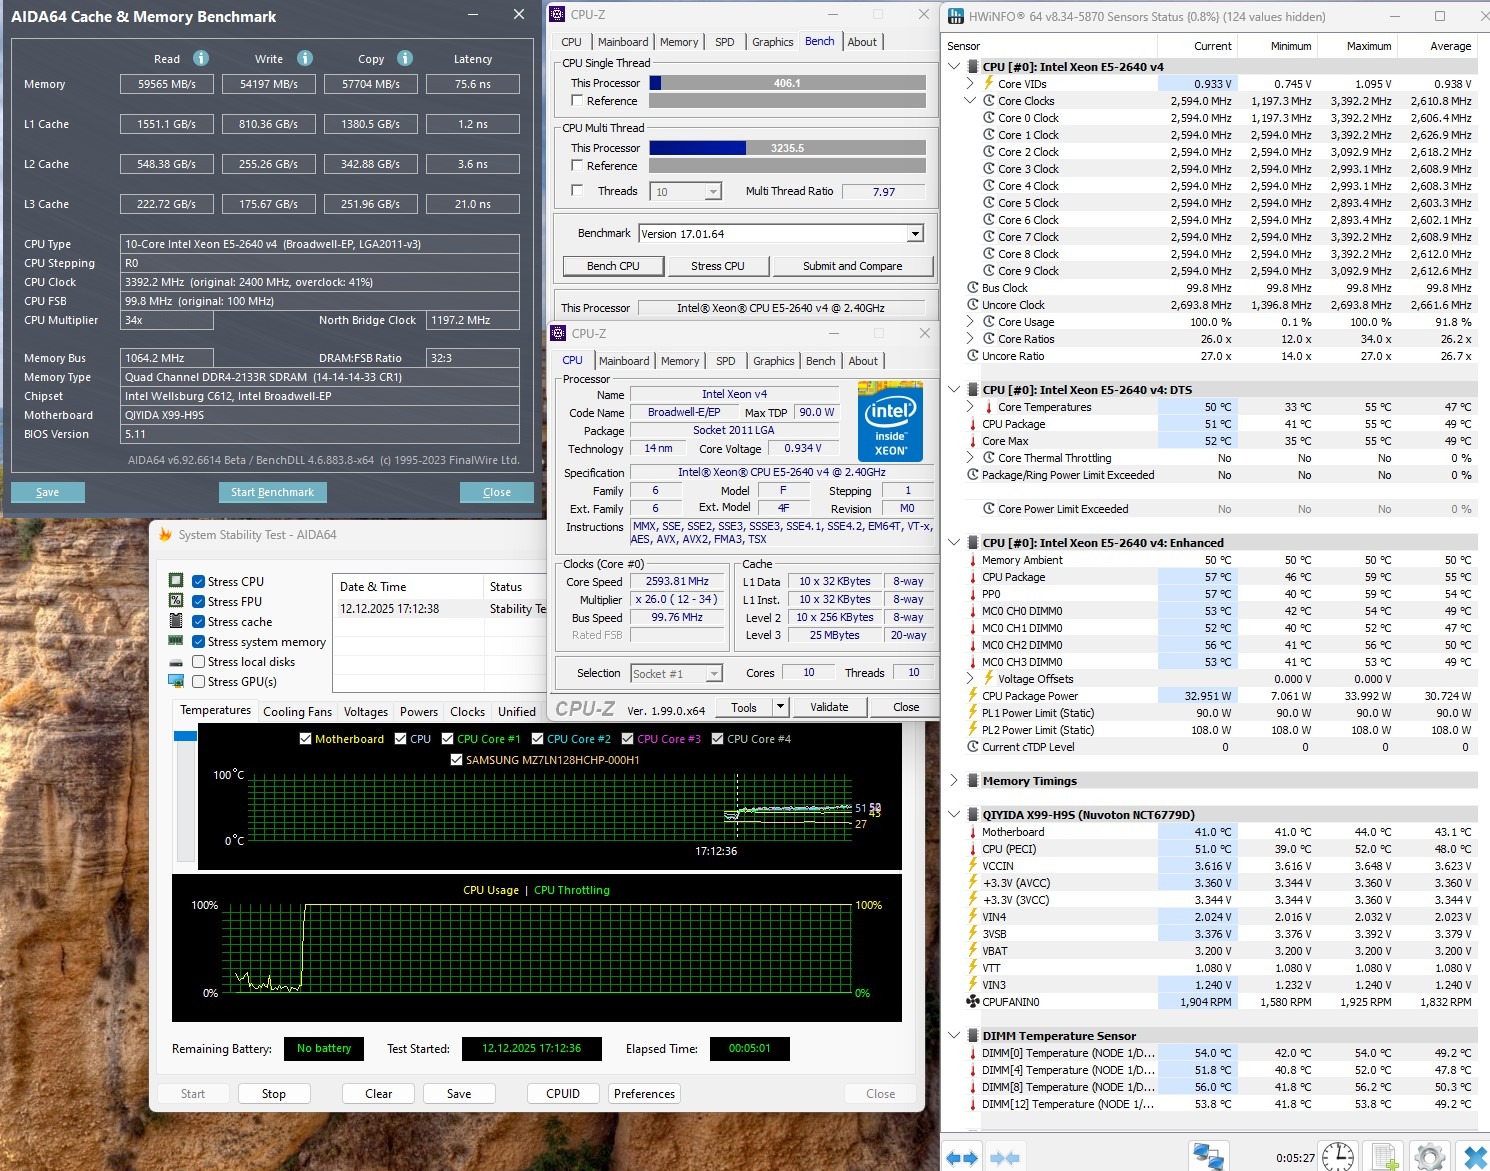Click the HWiNFO expand columns arrows icon

click(962, 1157)
